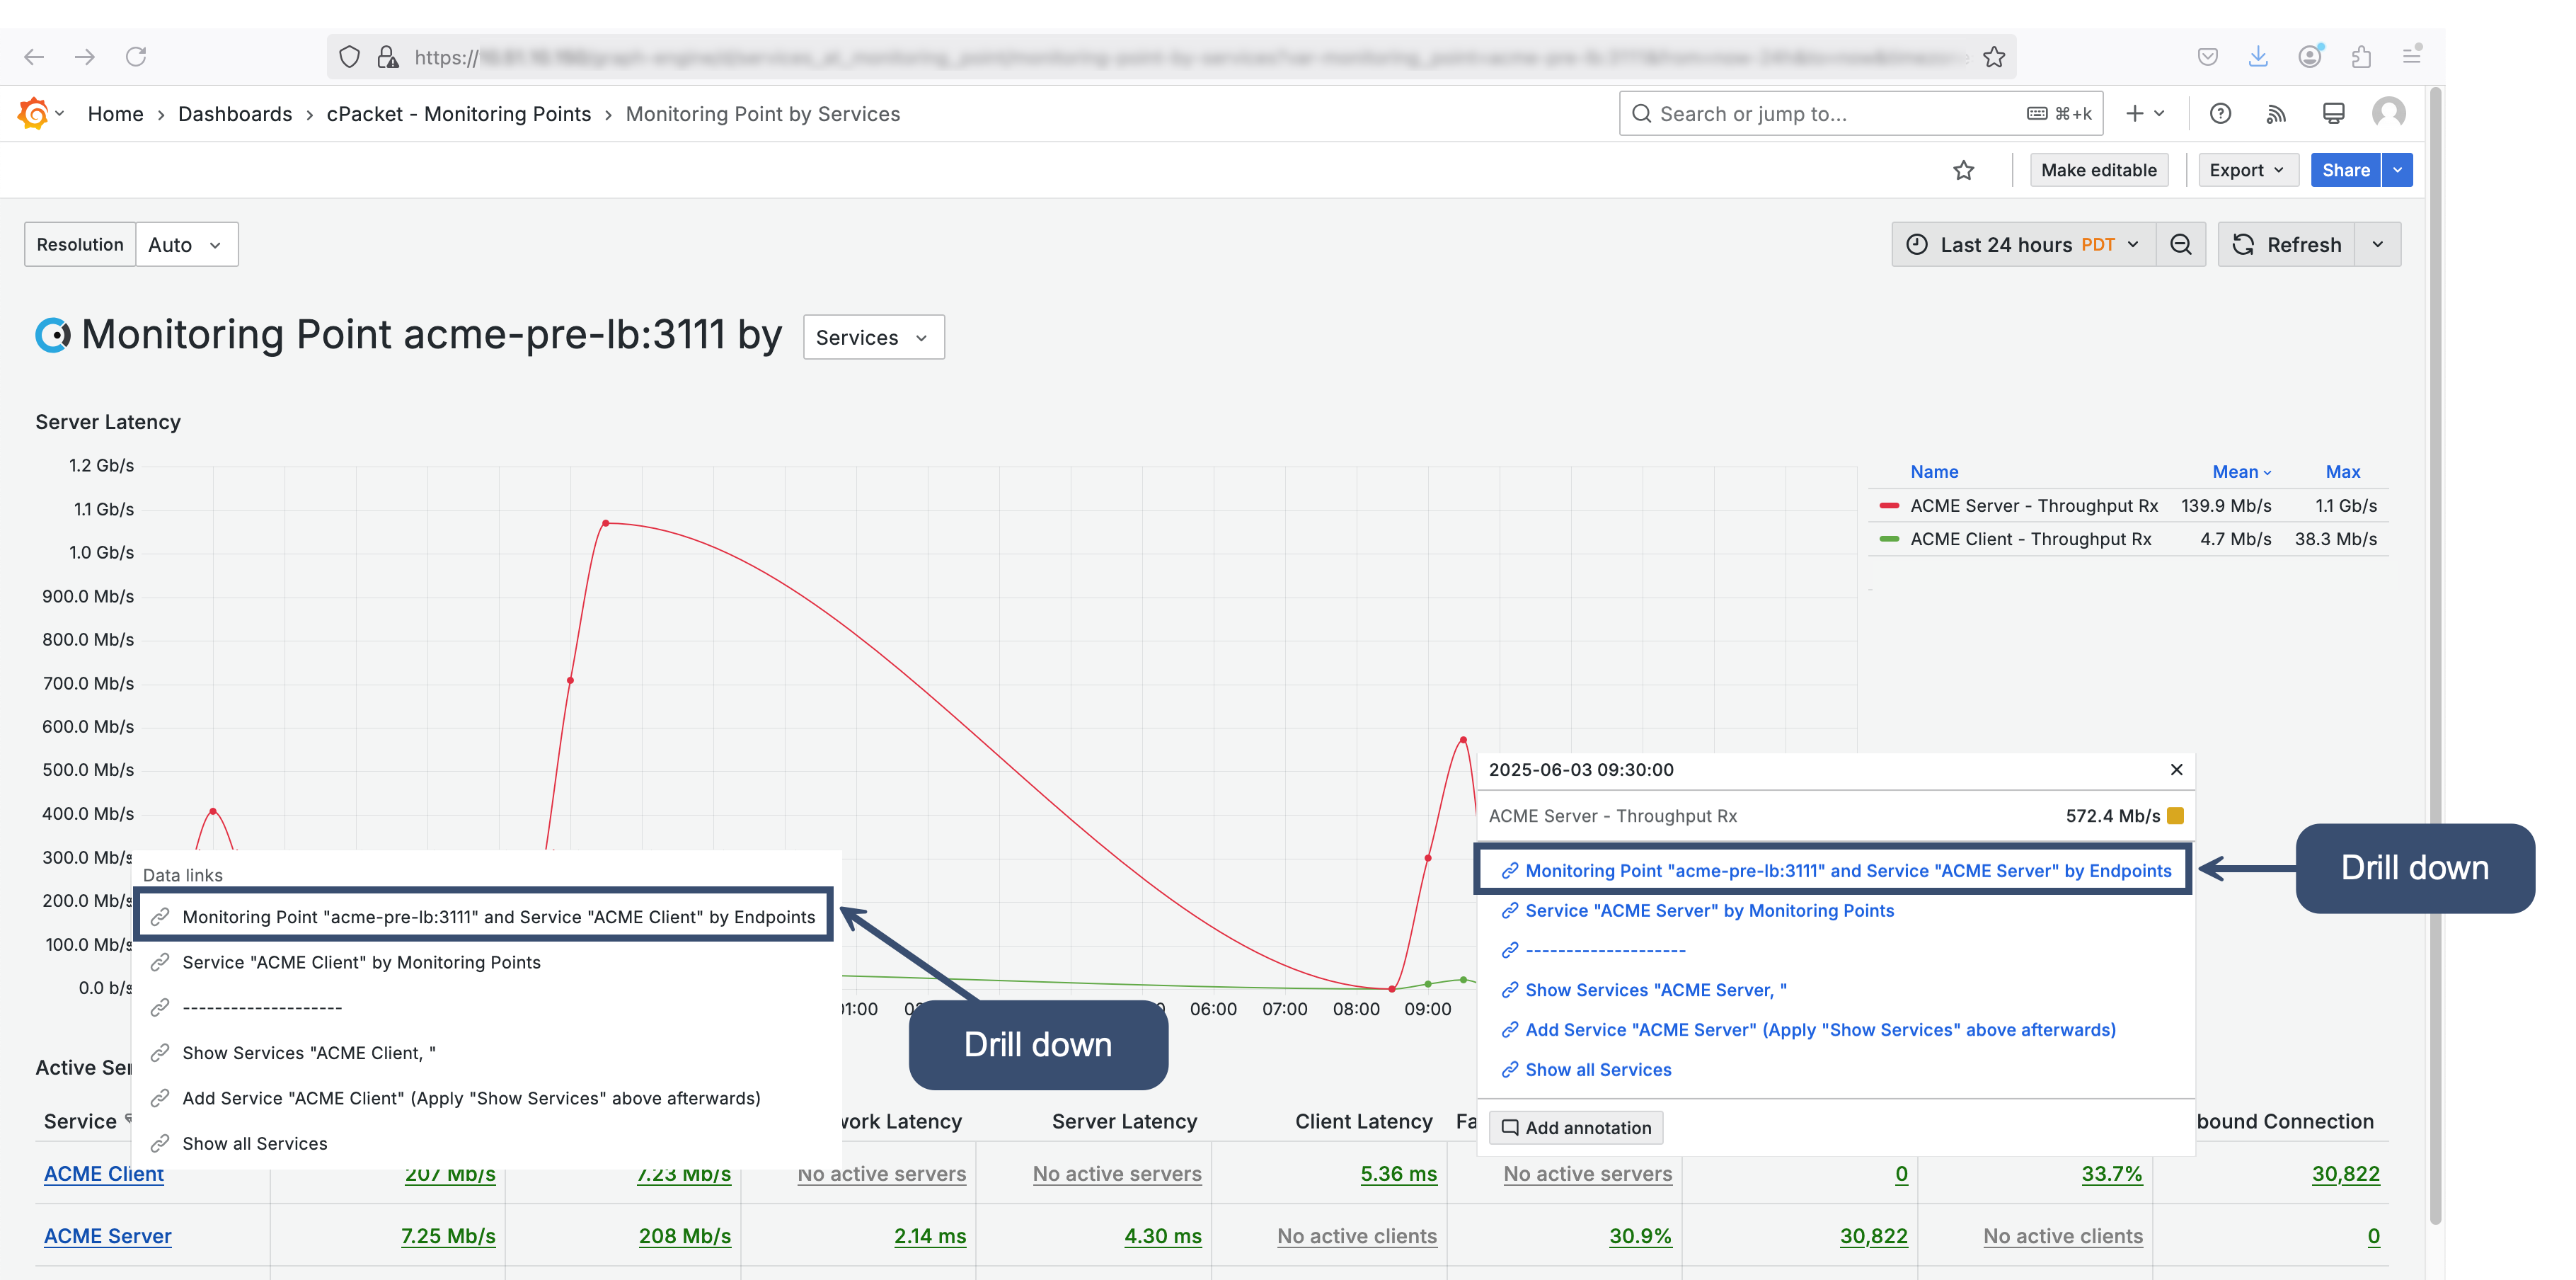Open the user profile avatar
Screen dimensions: 2576x1280
pyautogui.click(x=2389, y=113)
